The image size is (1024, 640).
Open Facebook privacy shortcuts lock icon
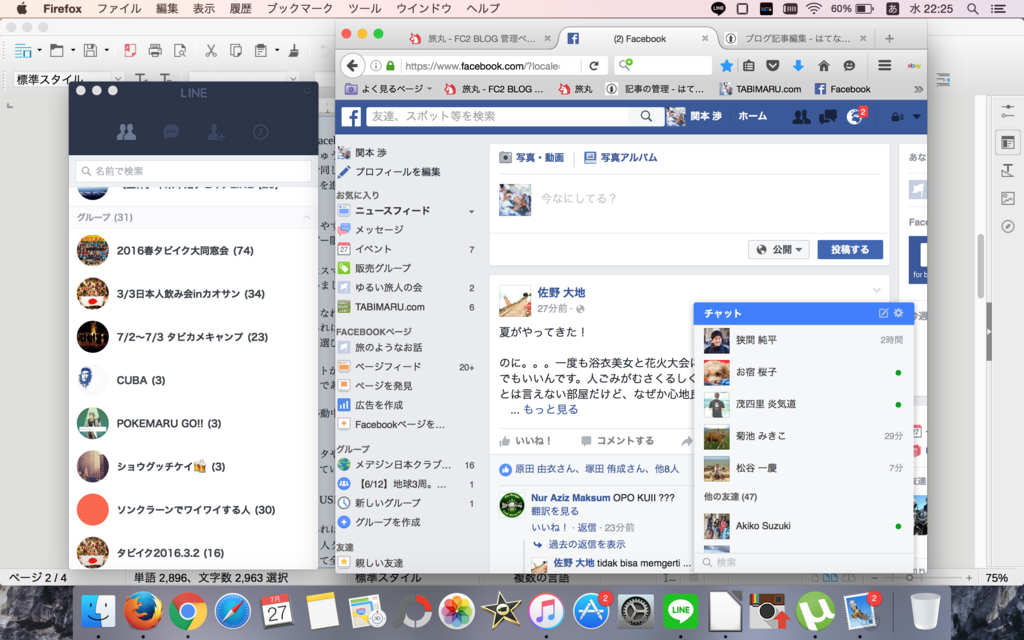[x=897, y=117]
